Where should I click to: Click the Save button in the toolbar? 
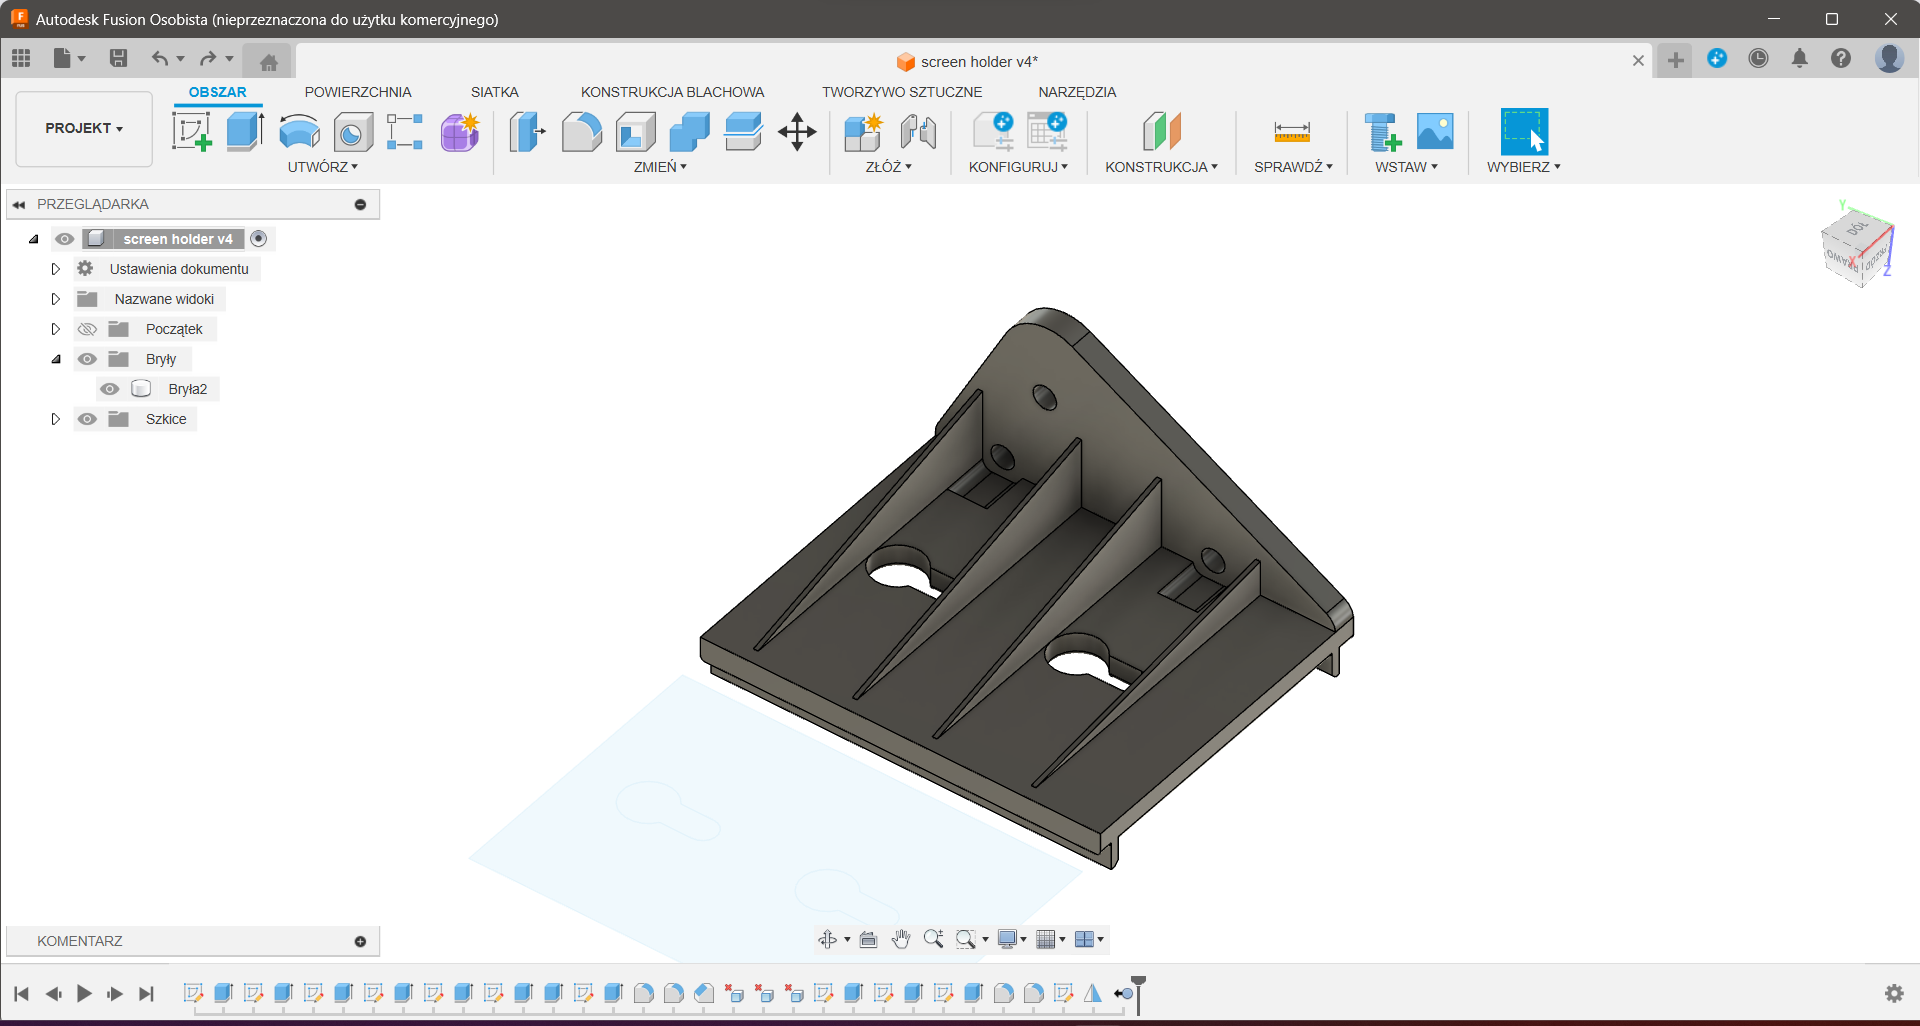[118, 59]
